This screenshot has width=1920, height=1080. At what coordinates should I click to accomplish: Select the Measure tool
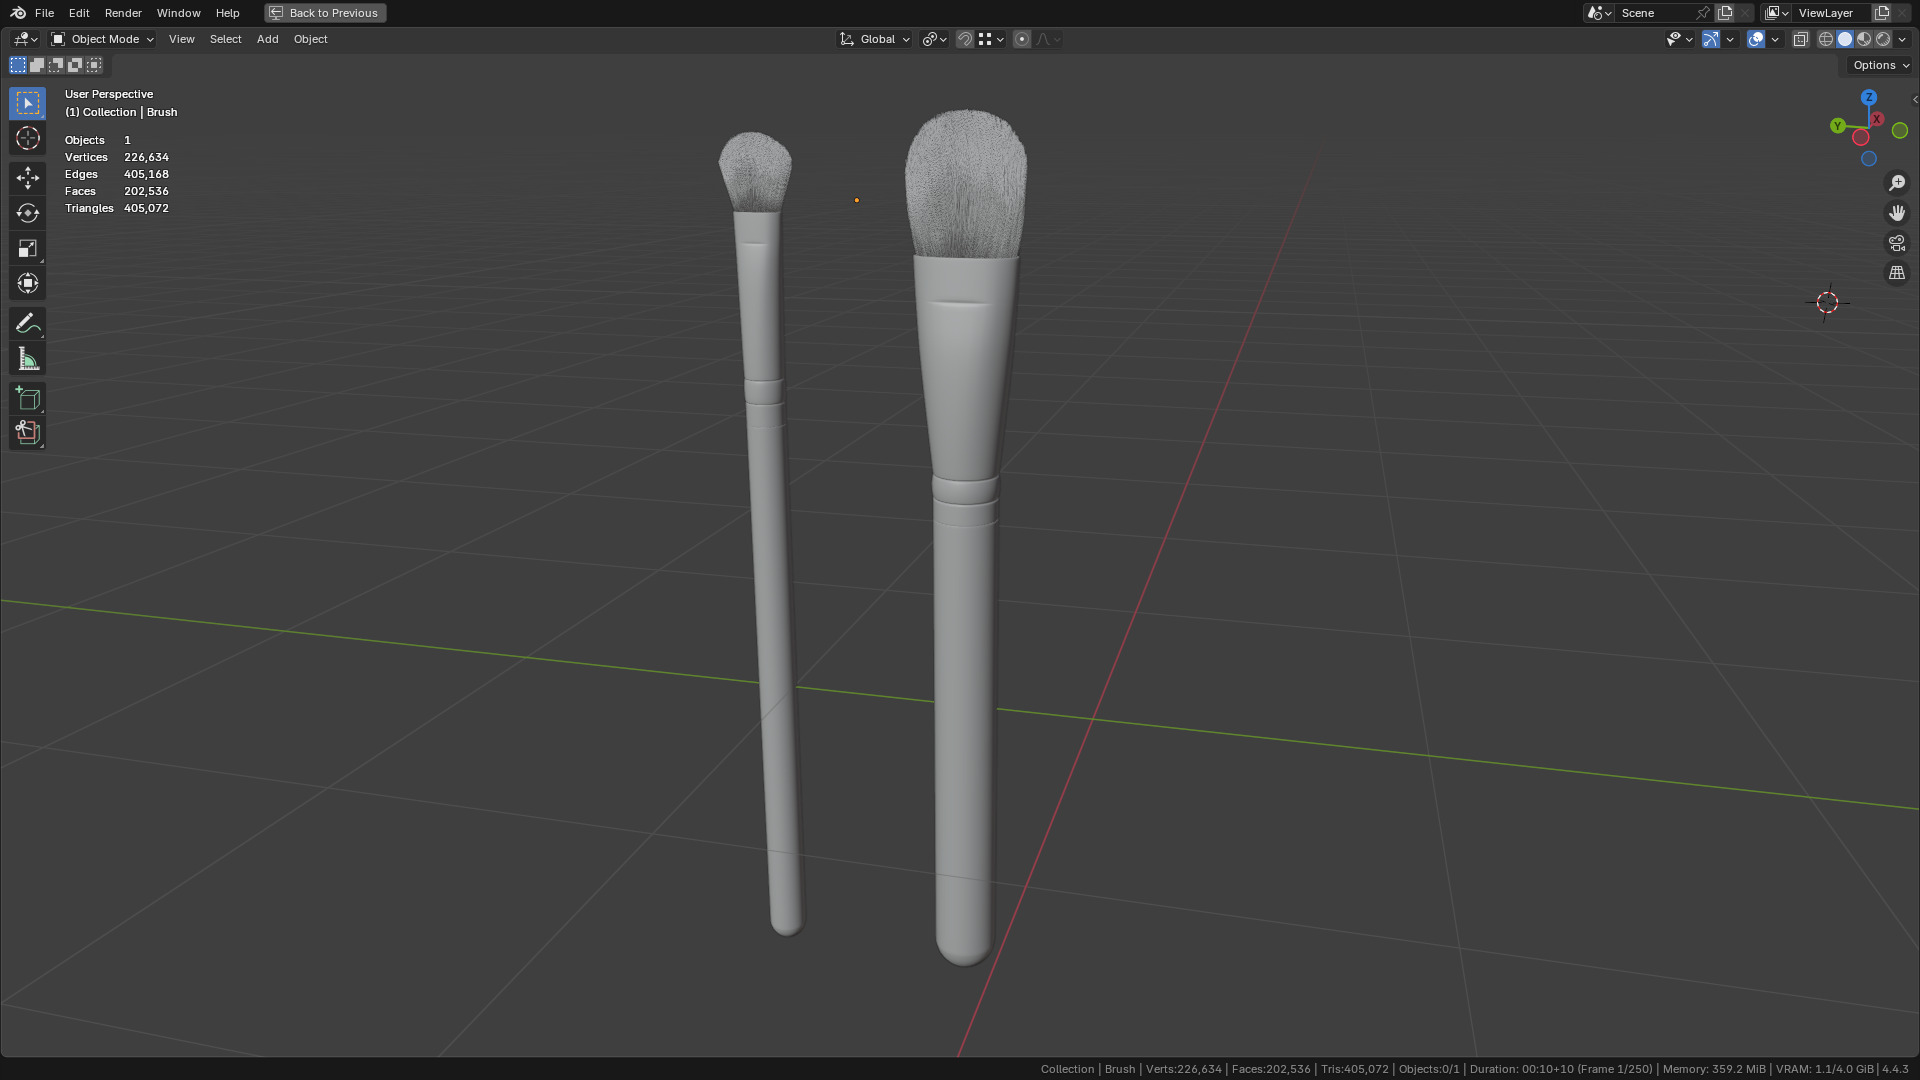click(27, 358)
